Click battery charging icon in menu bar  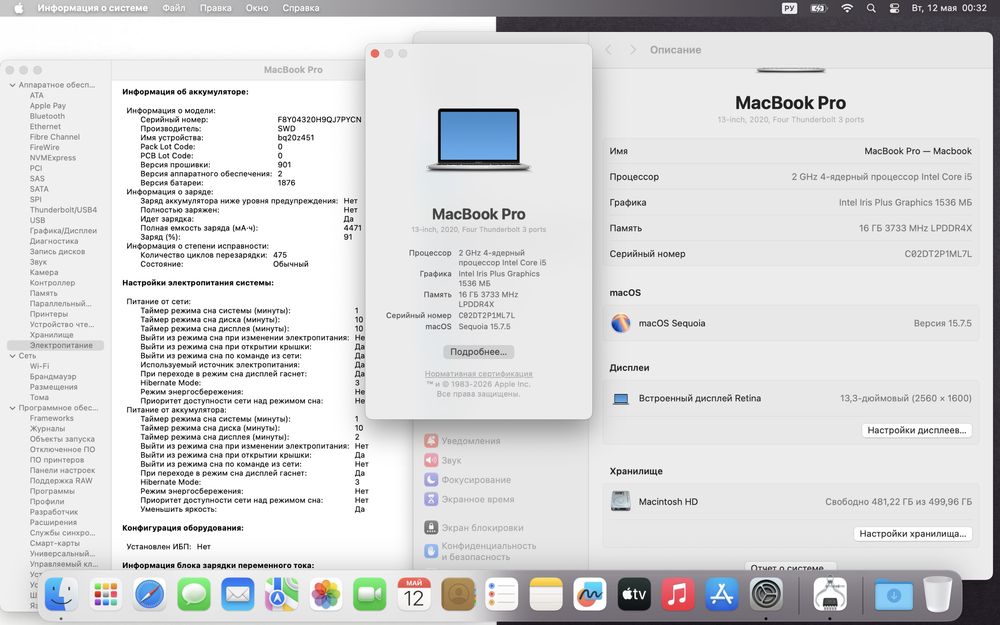pos(818,8)
